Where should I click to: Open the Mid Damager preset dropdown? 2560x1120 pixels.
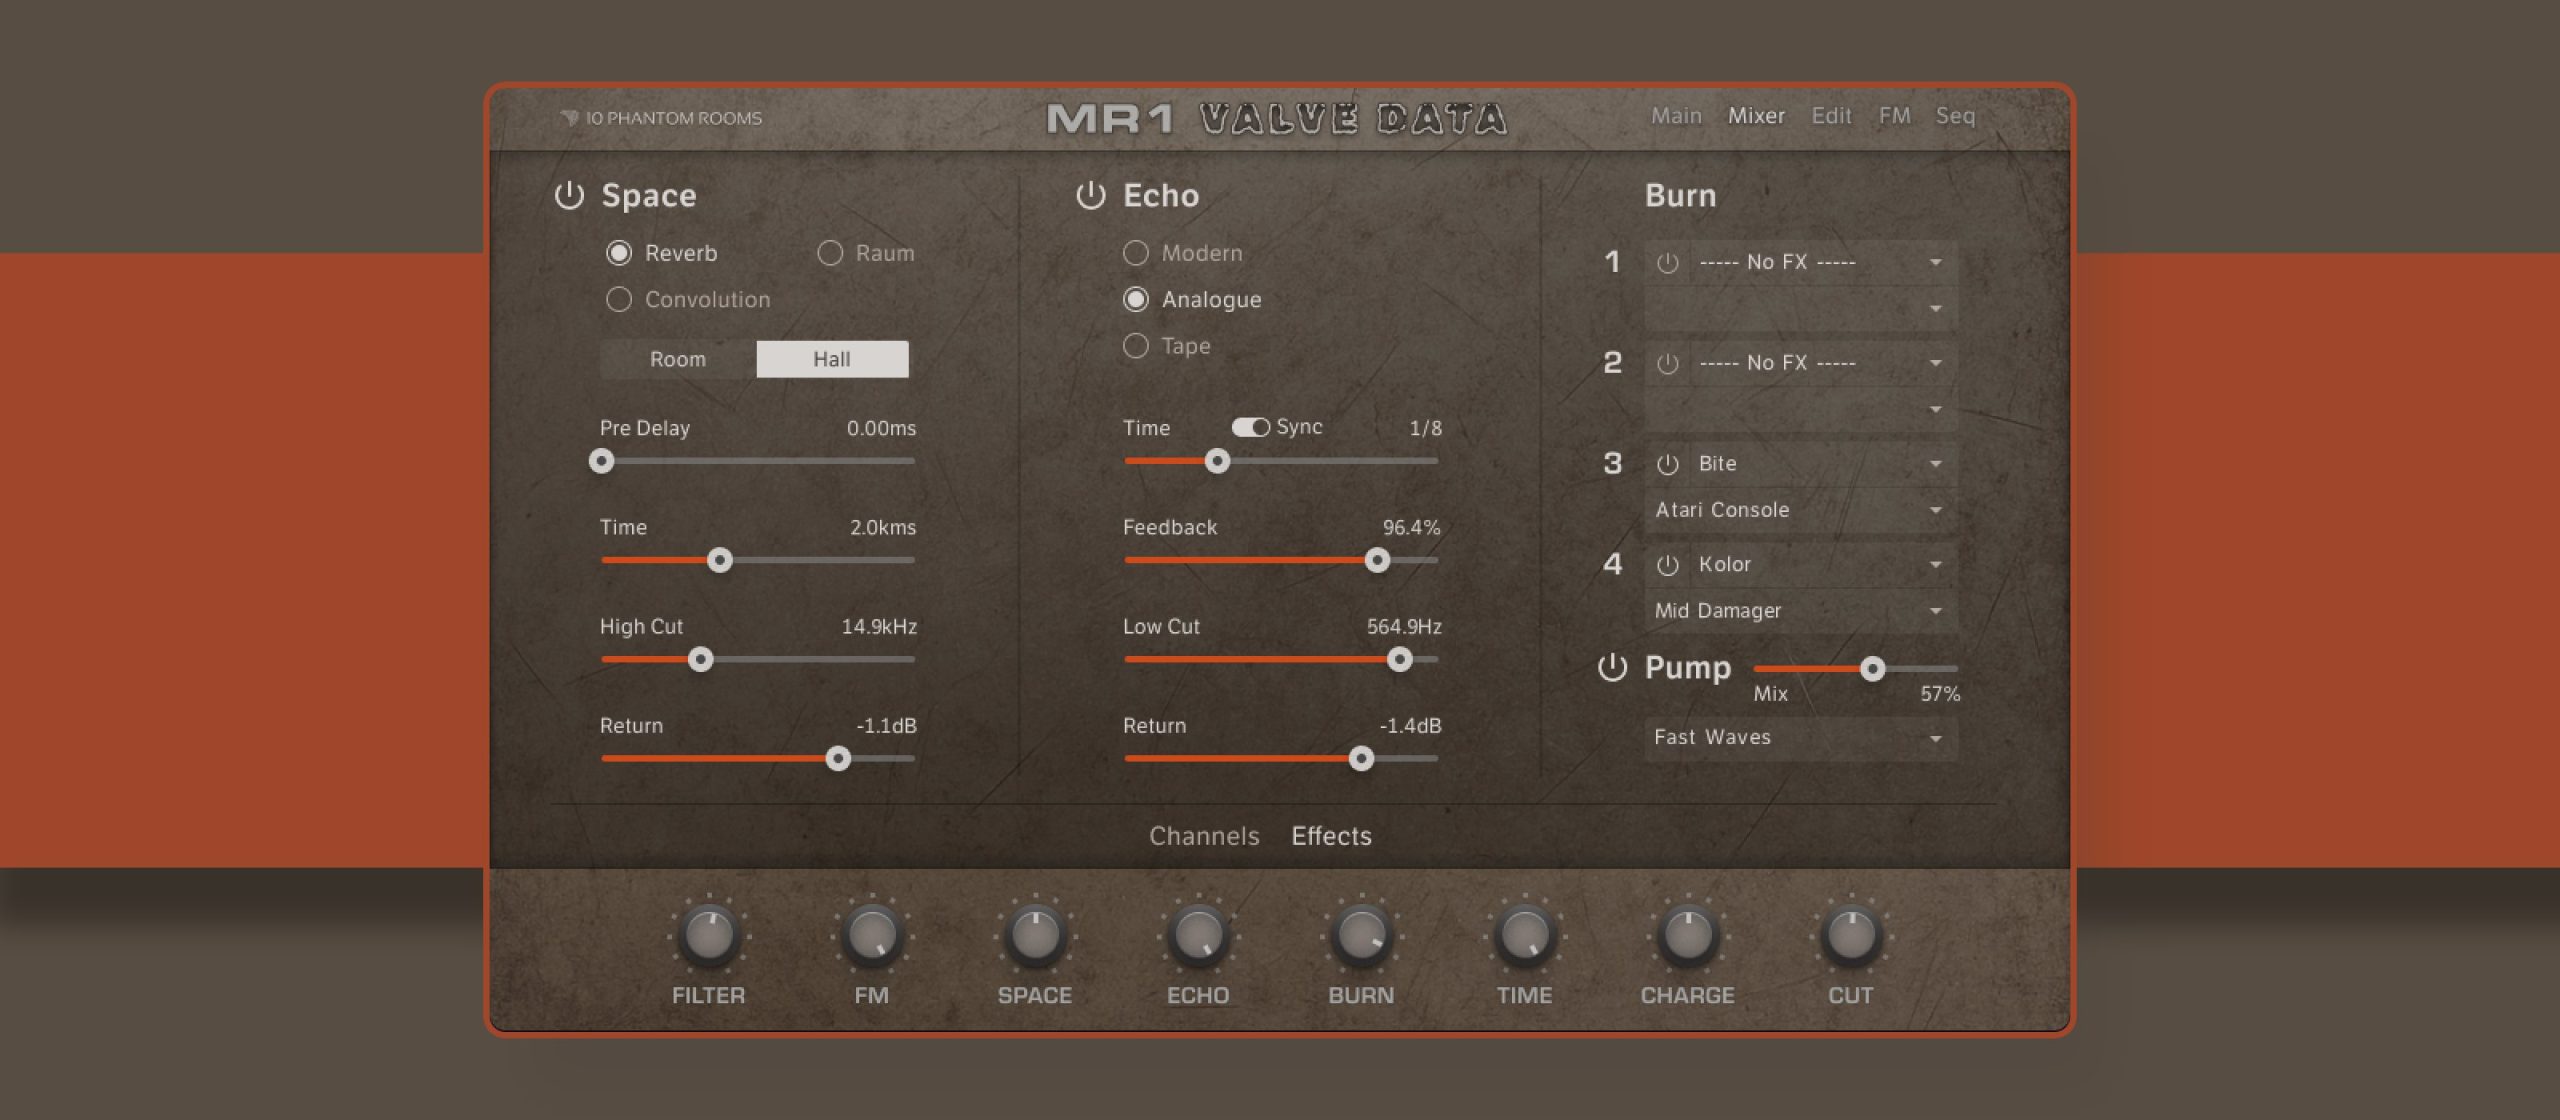click(1801, 611)
